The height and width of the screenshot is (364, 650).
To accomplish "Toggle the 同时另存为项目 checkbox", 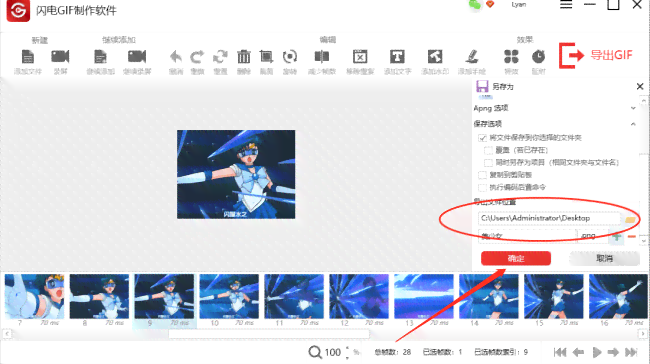I will tap(488, 163).
